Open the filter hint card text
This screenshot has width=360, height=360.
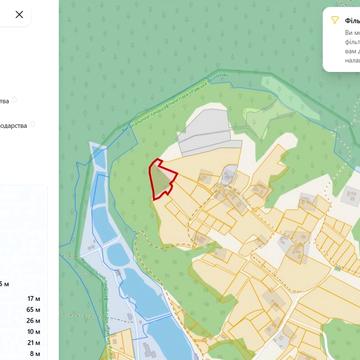(x=352, y=47)
